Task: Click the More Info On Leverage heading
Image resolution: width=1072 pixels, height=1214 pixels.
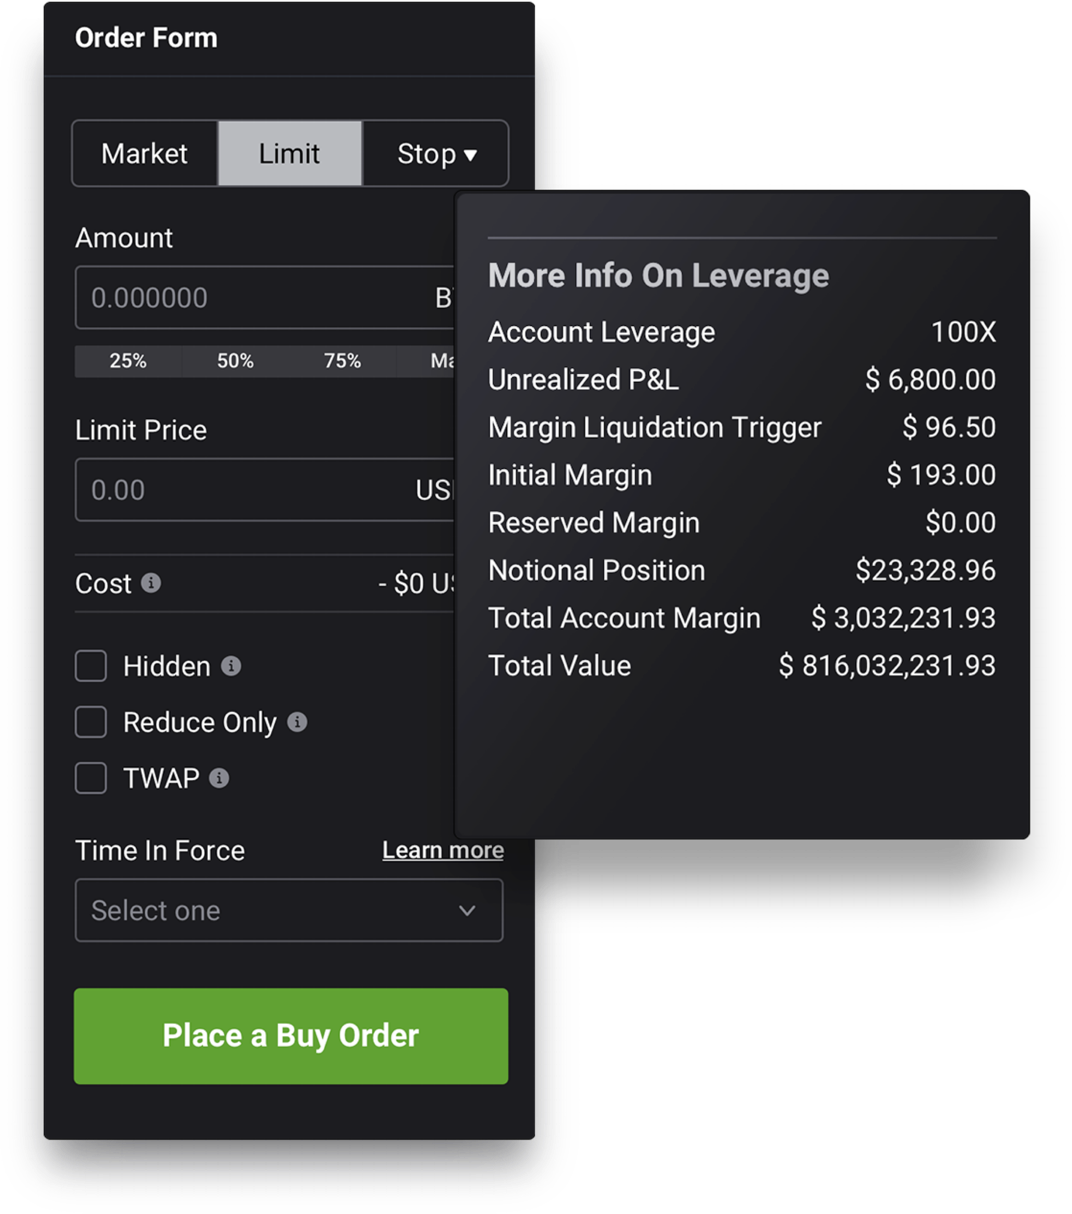Action: pyautogui.click(x=658, y=276)
